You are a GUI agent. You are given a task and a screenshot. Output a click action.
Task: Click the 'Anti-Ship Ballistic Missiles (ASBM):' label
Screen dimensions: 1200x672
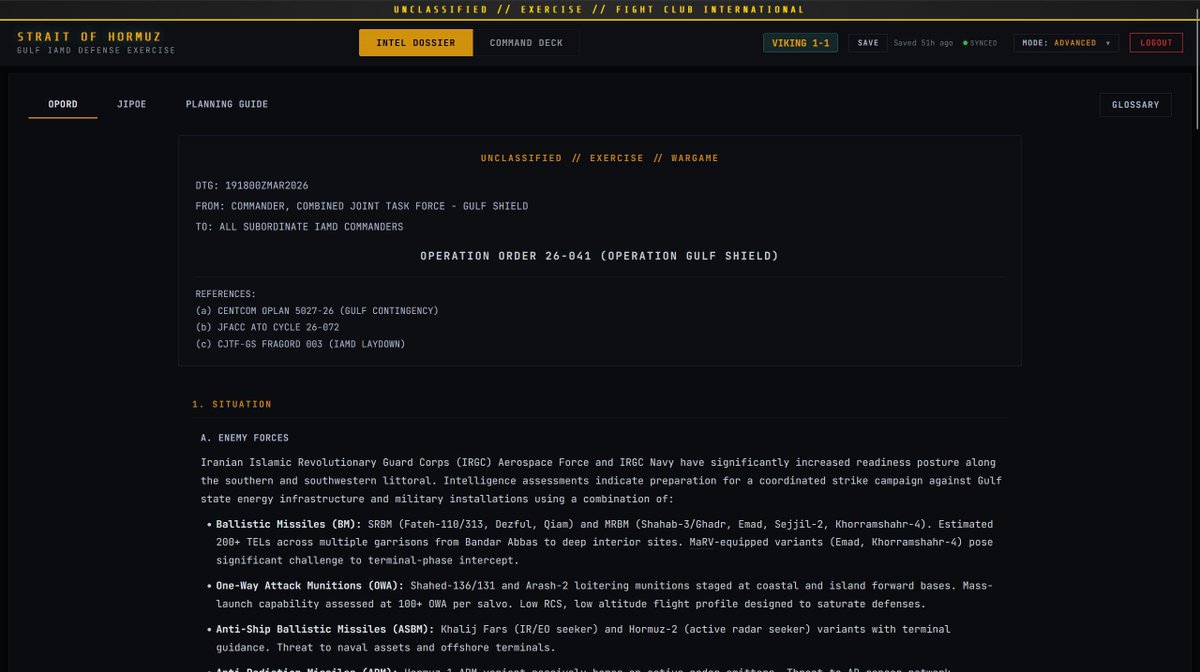click(326, 629)
